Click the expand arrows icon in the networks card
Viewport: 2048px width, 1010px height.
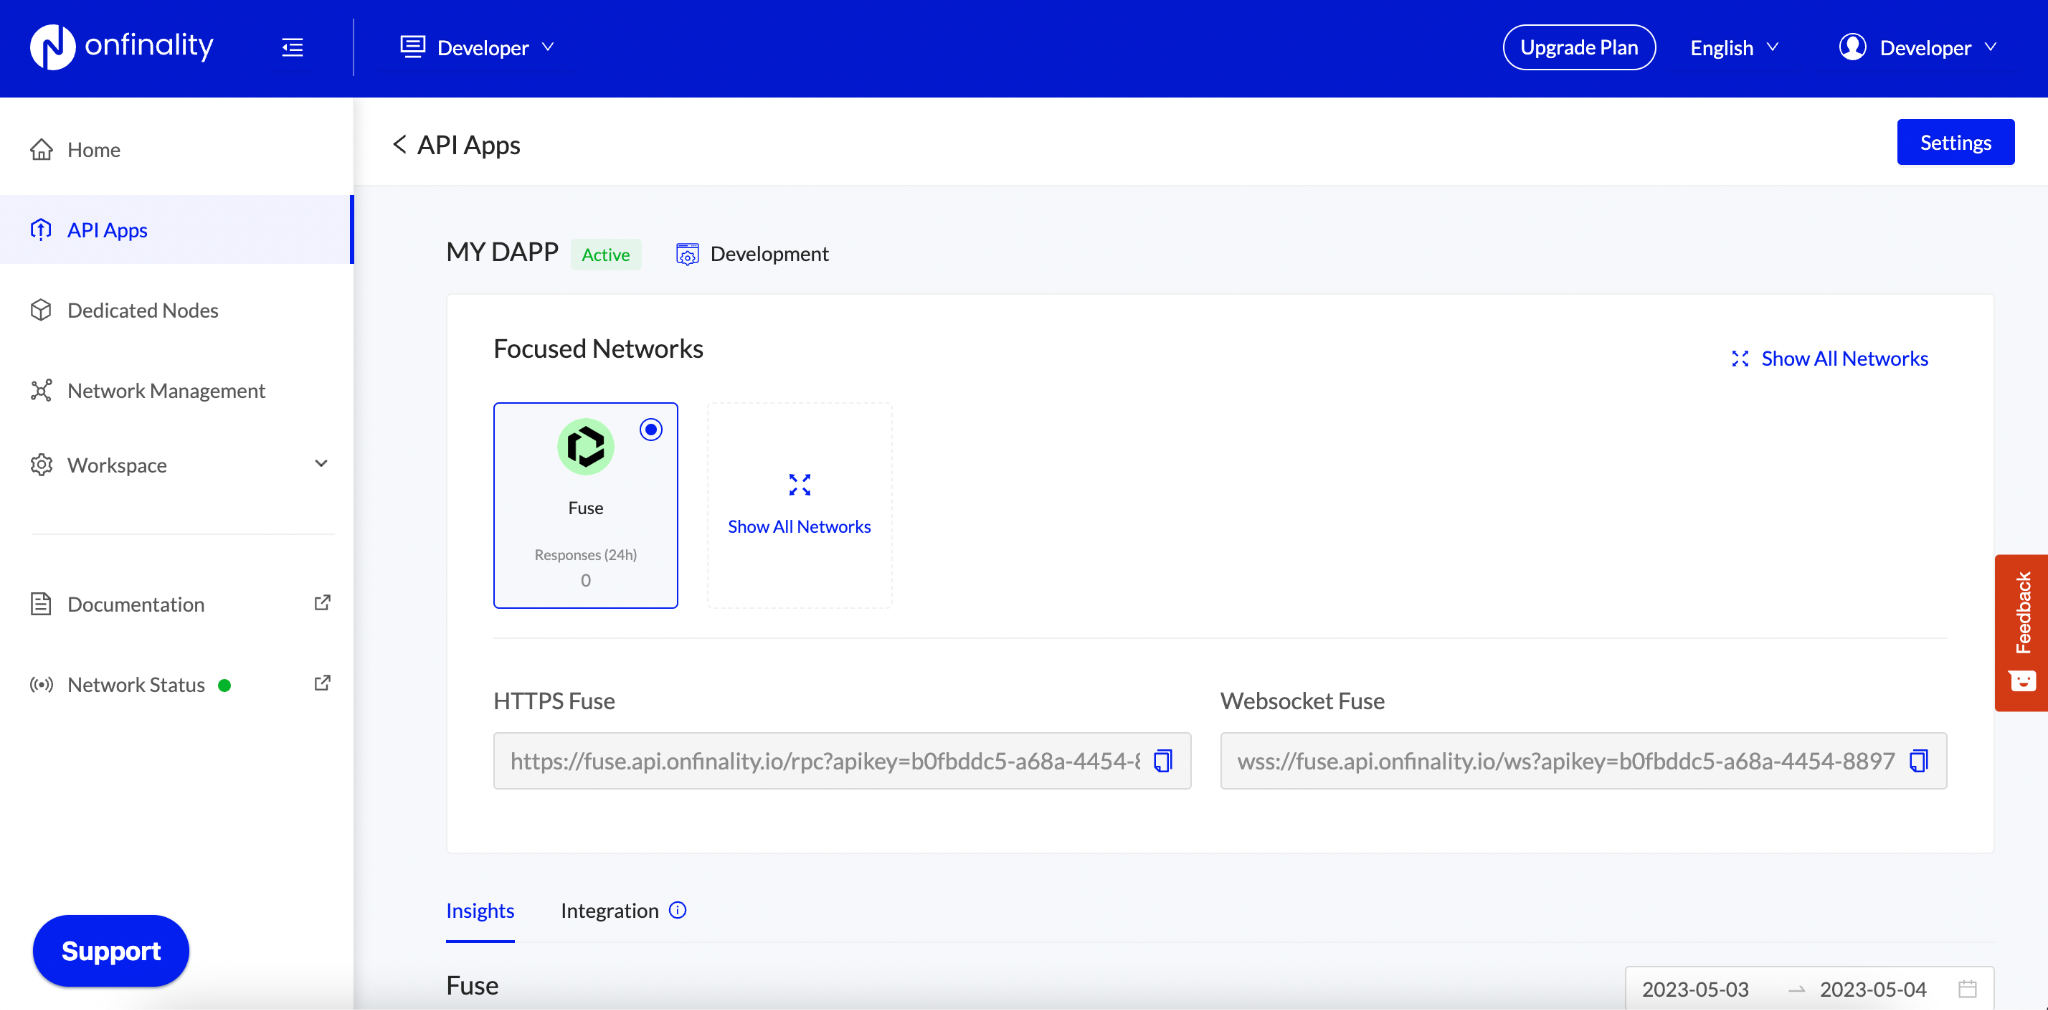[x=800, y=485]
